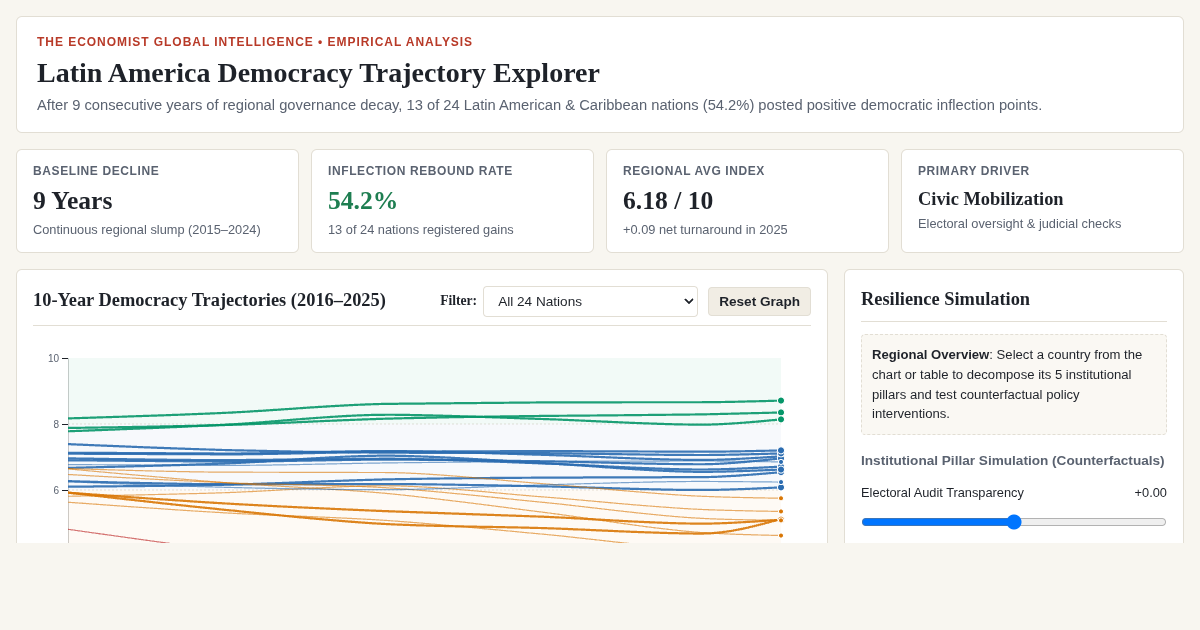Select the Baseline Decline 9 Years card
1200x630 pixels.
click(x=157, y=201)
